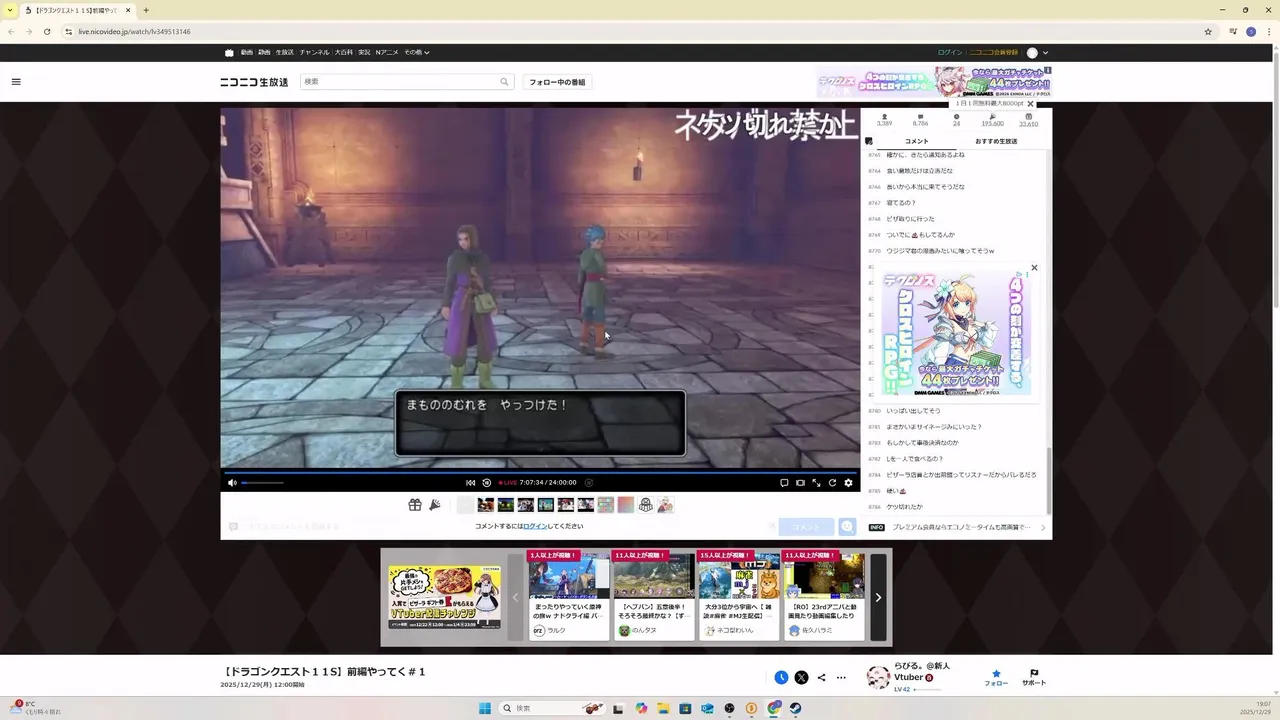1280x720 pixels.
Task: Switch to コメント tab
Action: click(x=916, y=141)
